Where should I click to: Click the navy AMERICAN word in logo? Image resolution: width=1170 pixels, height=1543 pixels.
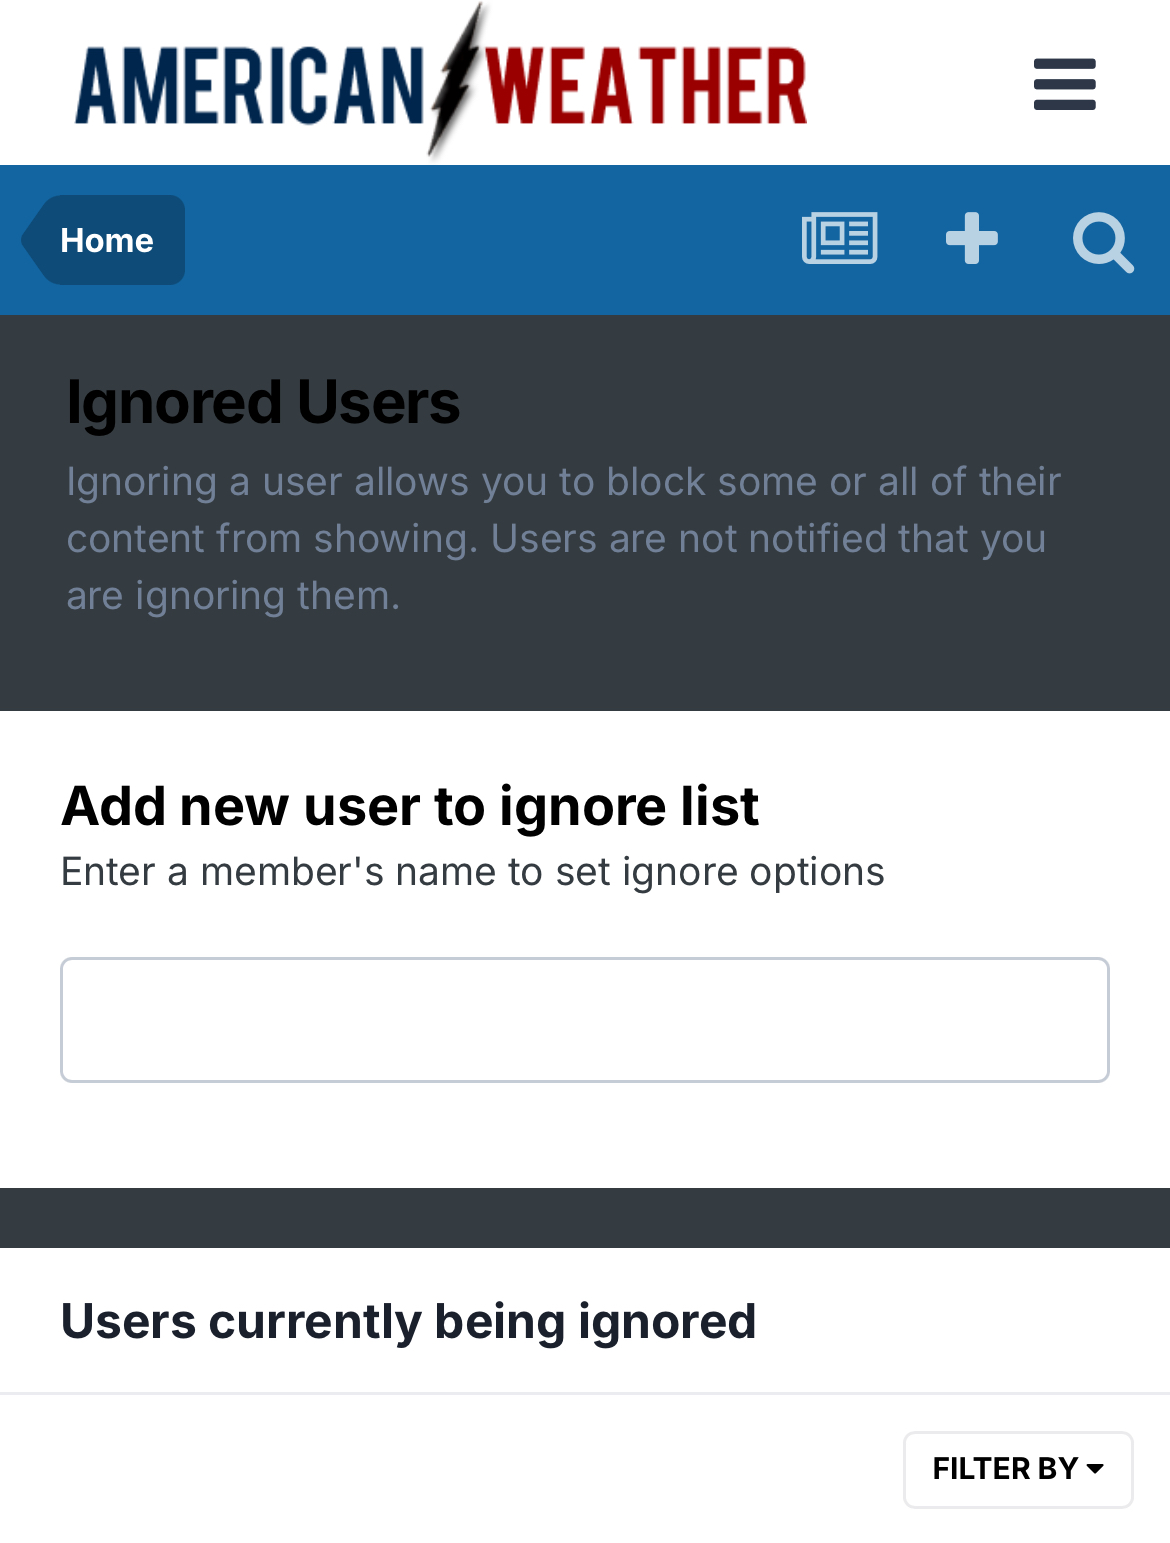click(x=250, y=88)
